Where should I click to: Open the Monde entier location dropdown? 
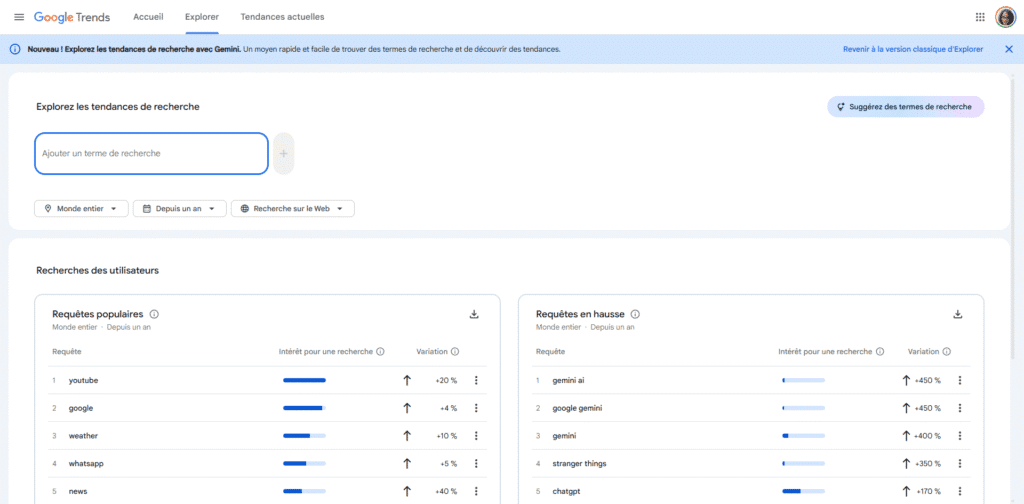[81, 208]
